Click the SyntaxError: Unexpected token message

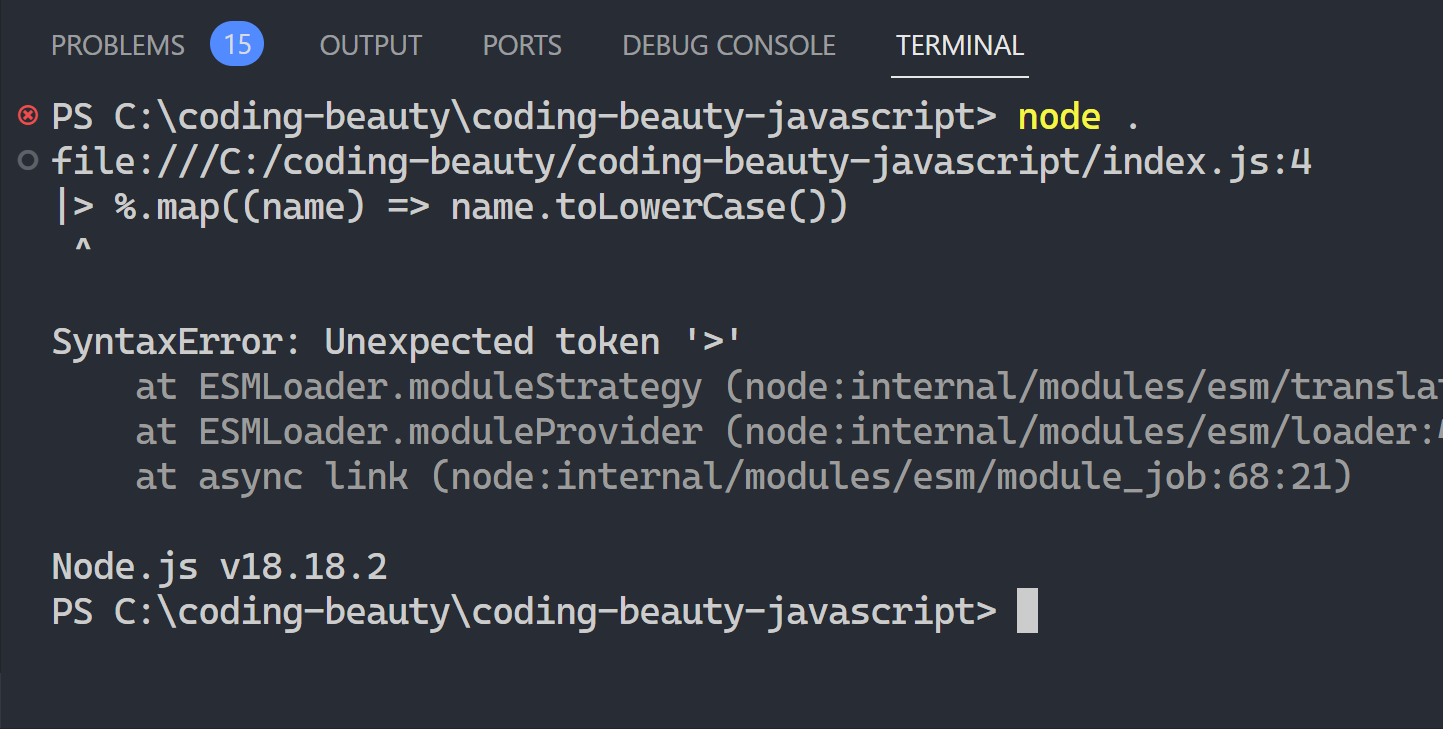pyautogui.click(x=397, y=342)
